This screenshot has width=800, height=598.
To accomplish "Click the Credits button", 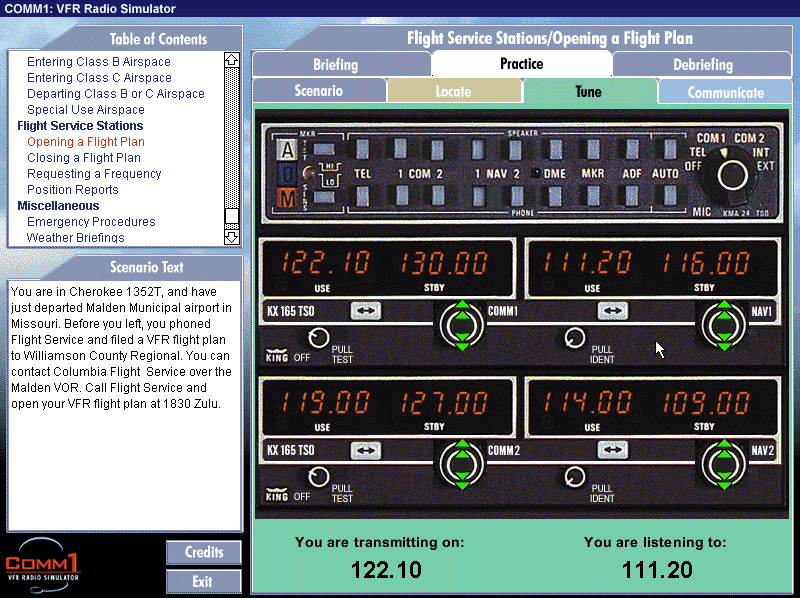I will tap(204, 553).
